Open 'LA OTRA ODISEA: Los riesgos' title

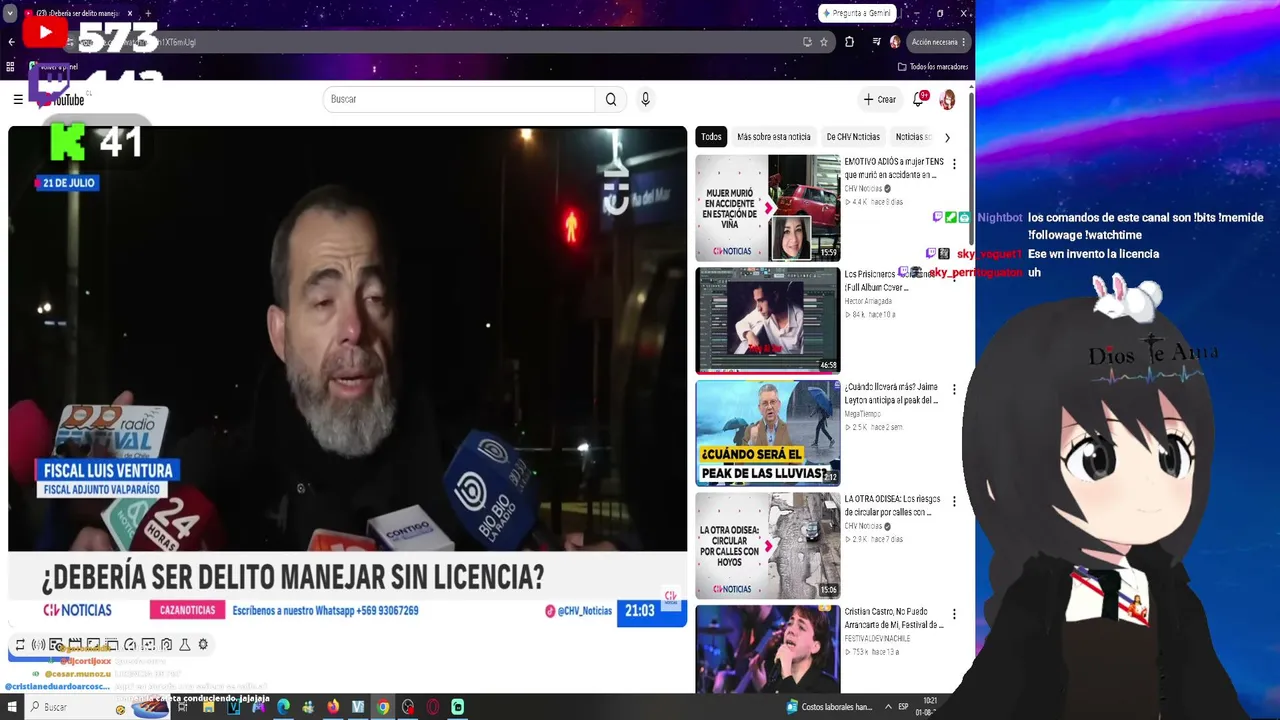click(x=892, y=505)
